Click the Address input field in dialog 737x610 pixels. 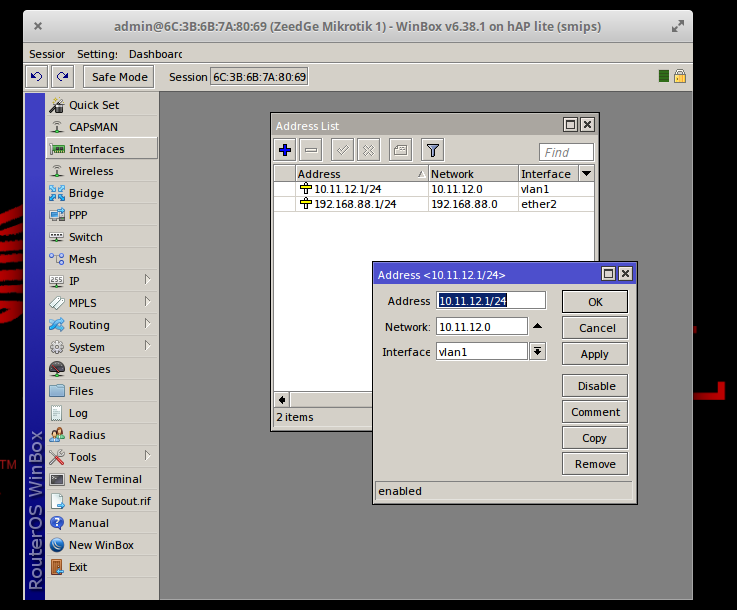[x=491, y=301]
